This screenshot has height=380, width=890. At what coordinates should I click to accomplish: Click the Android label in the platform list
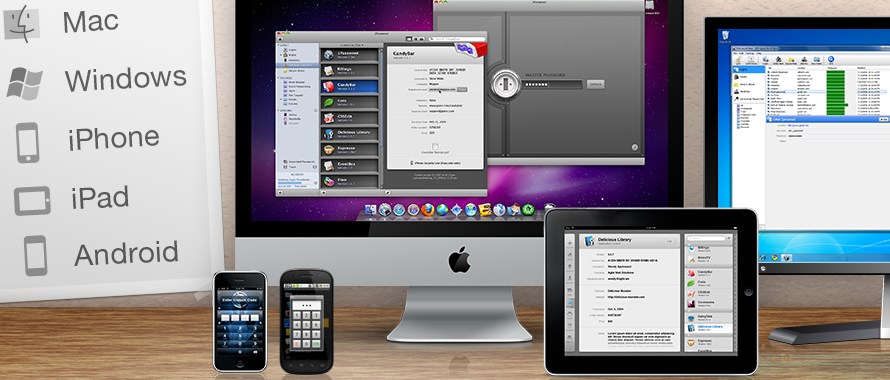coord(126,254)
